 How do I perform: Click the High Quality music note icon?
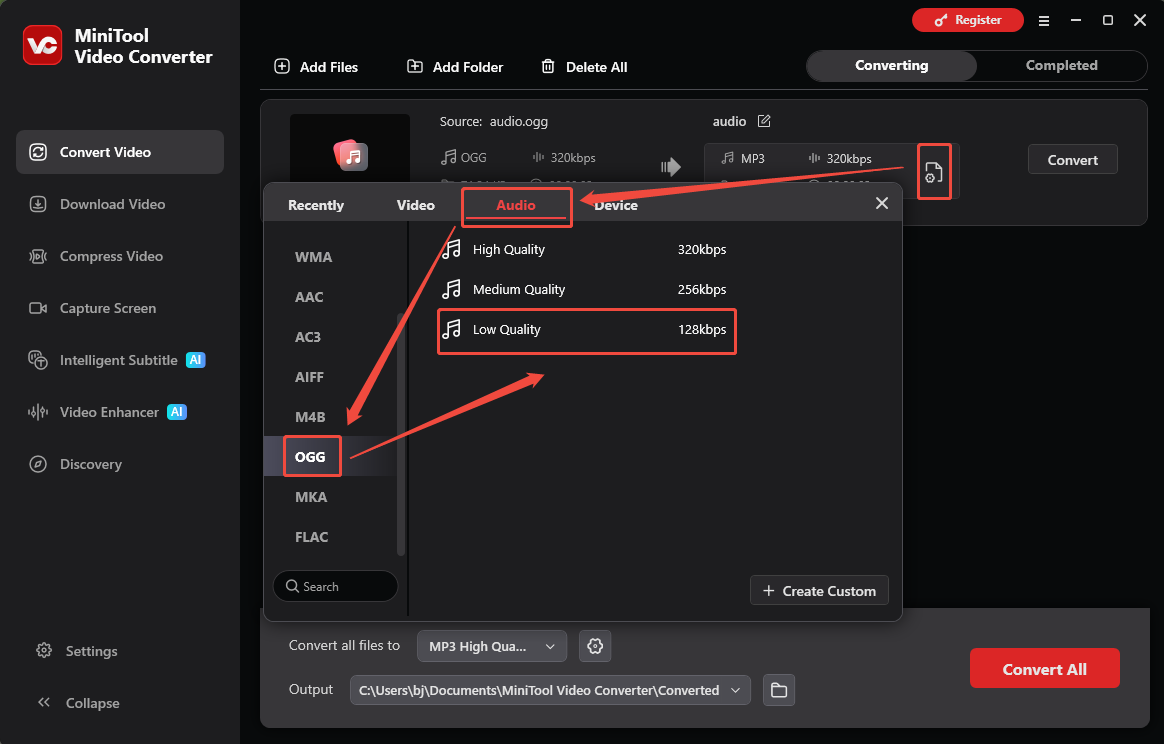click(x=451, y=249)
